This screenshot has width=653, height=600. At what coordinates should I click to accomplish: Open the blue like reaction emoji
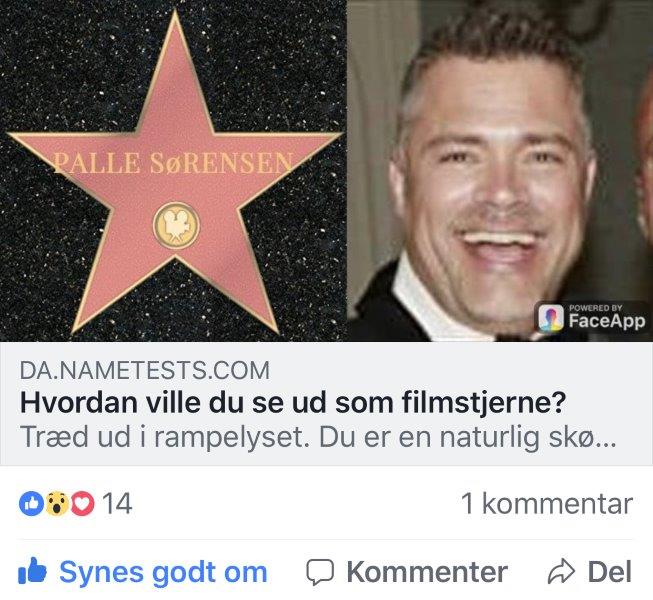click(31, 503)
